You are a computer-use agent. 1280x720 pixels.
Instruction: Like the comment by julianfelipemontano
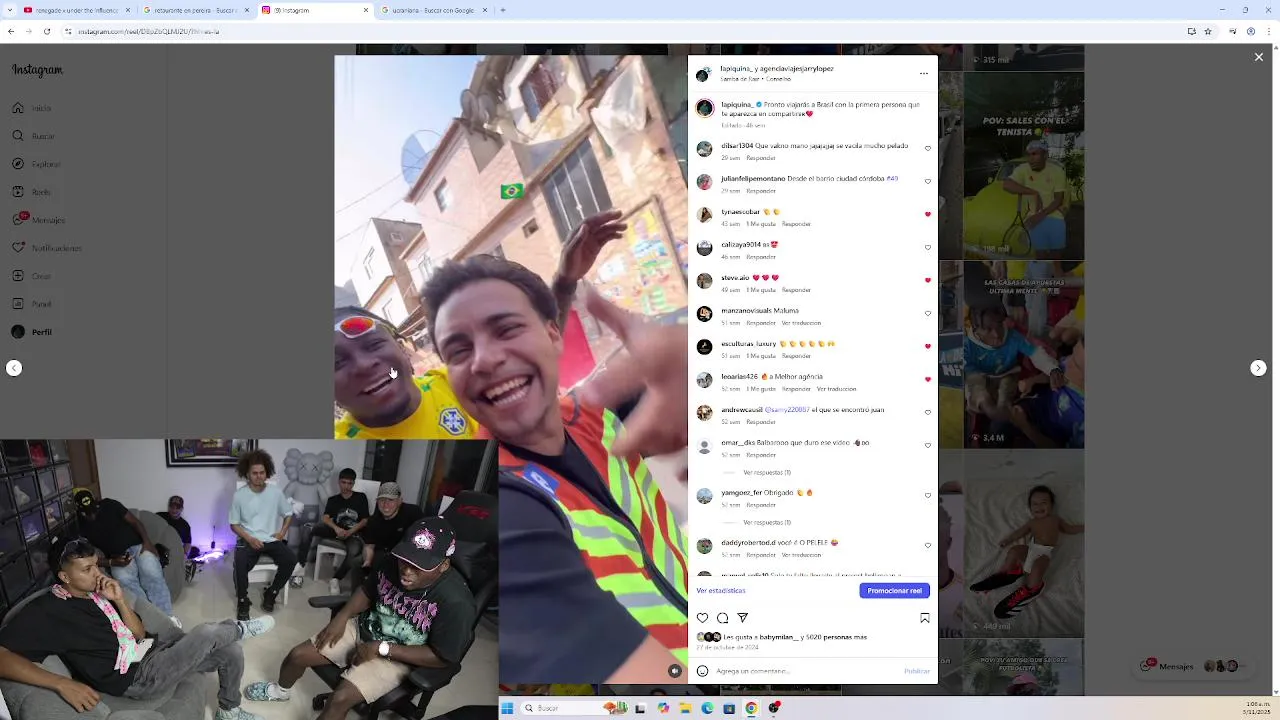928,182
